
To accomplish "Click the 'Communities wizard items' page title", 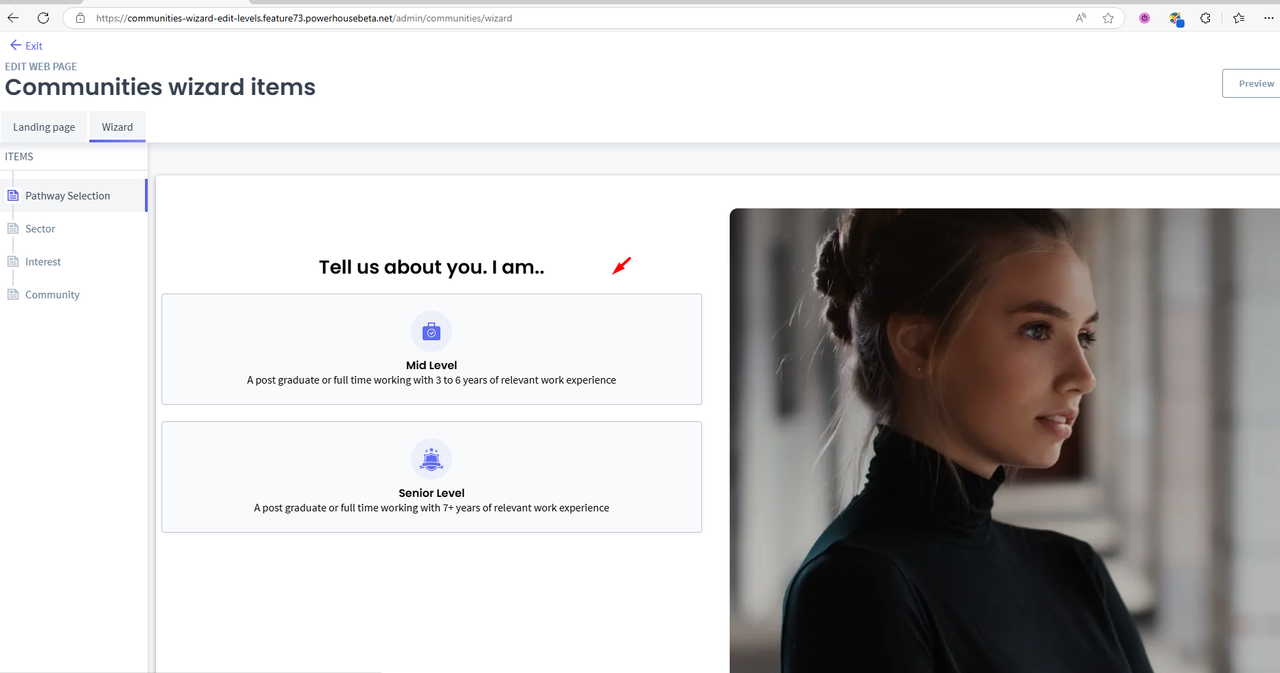I will (x=160, y=87).
